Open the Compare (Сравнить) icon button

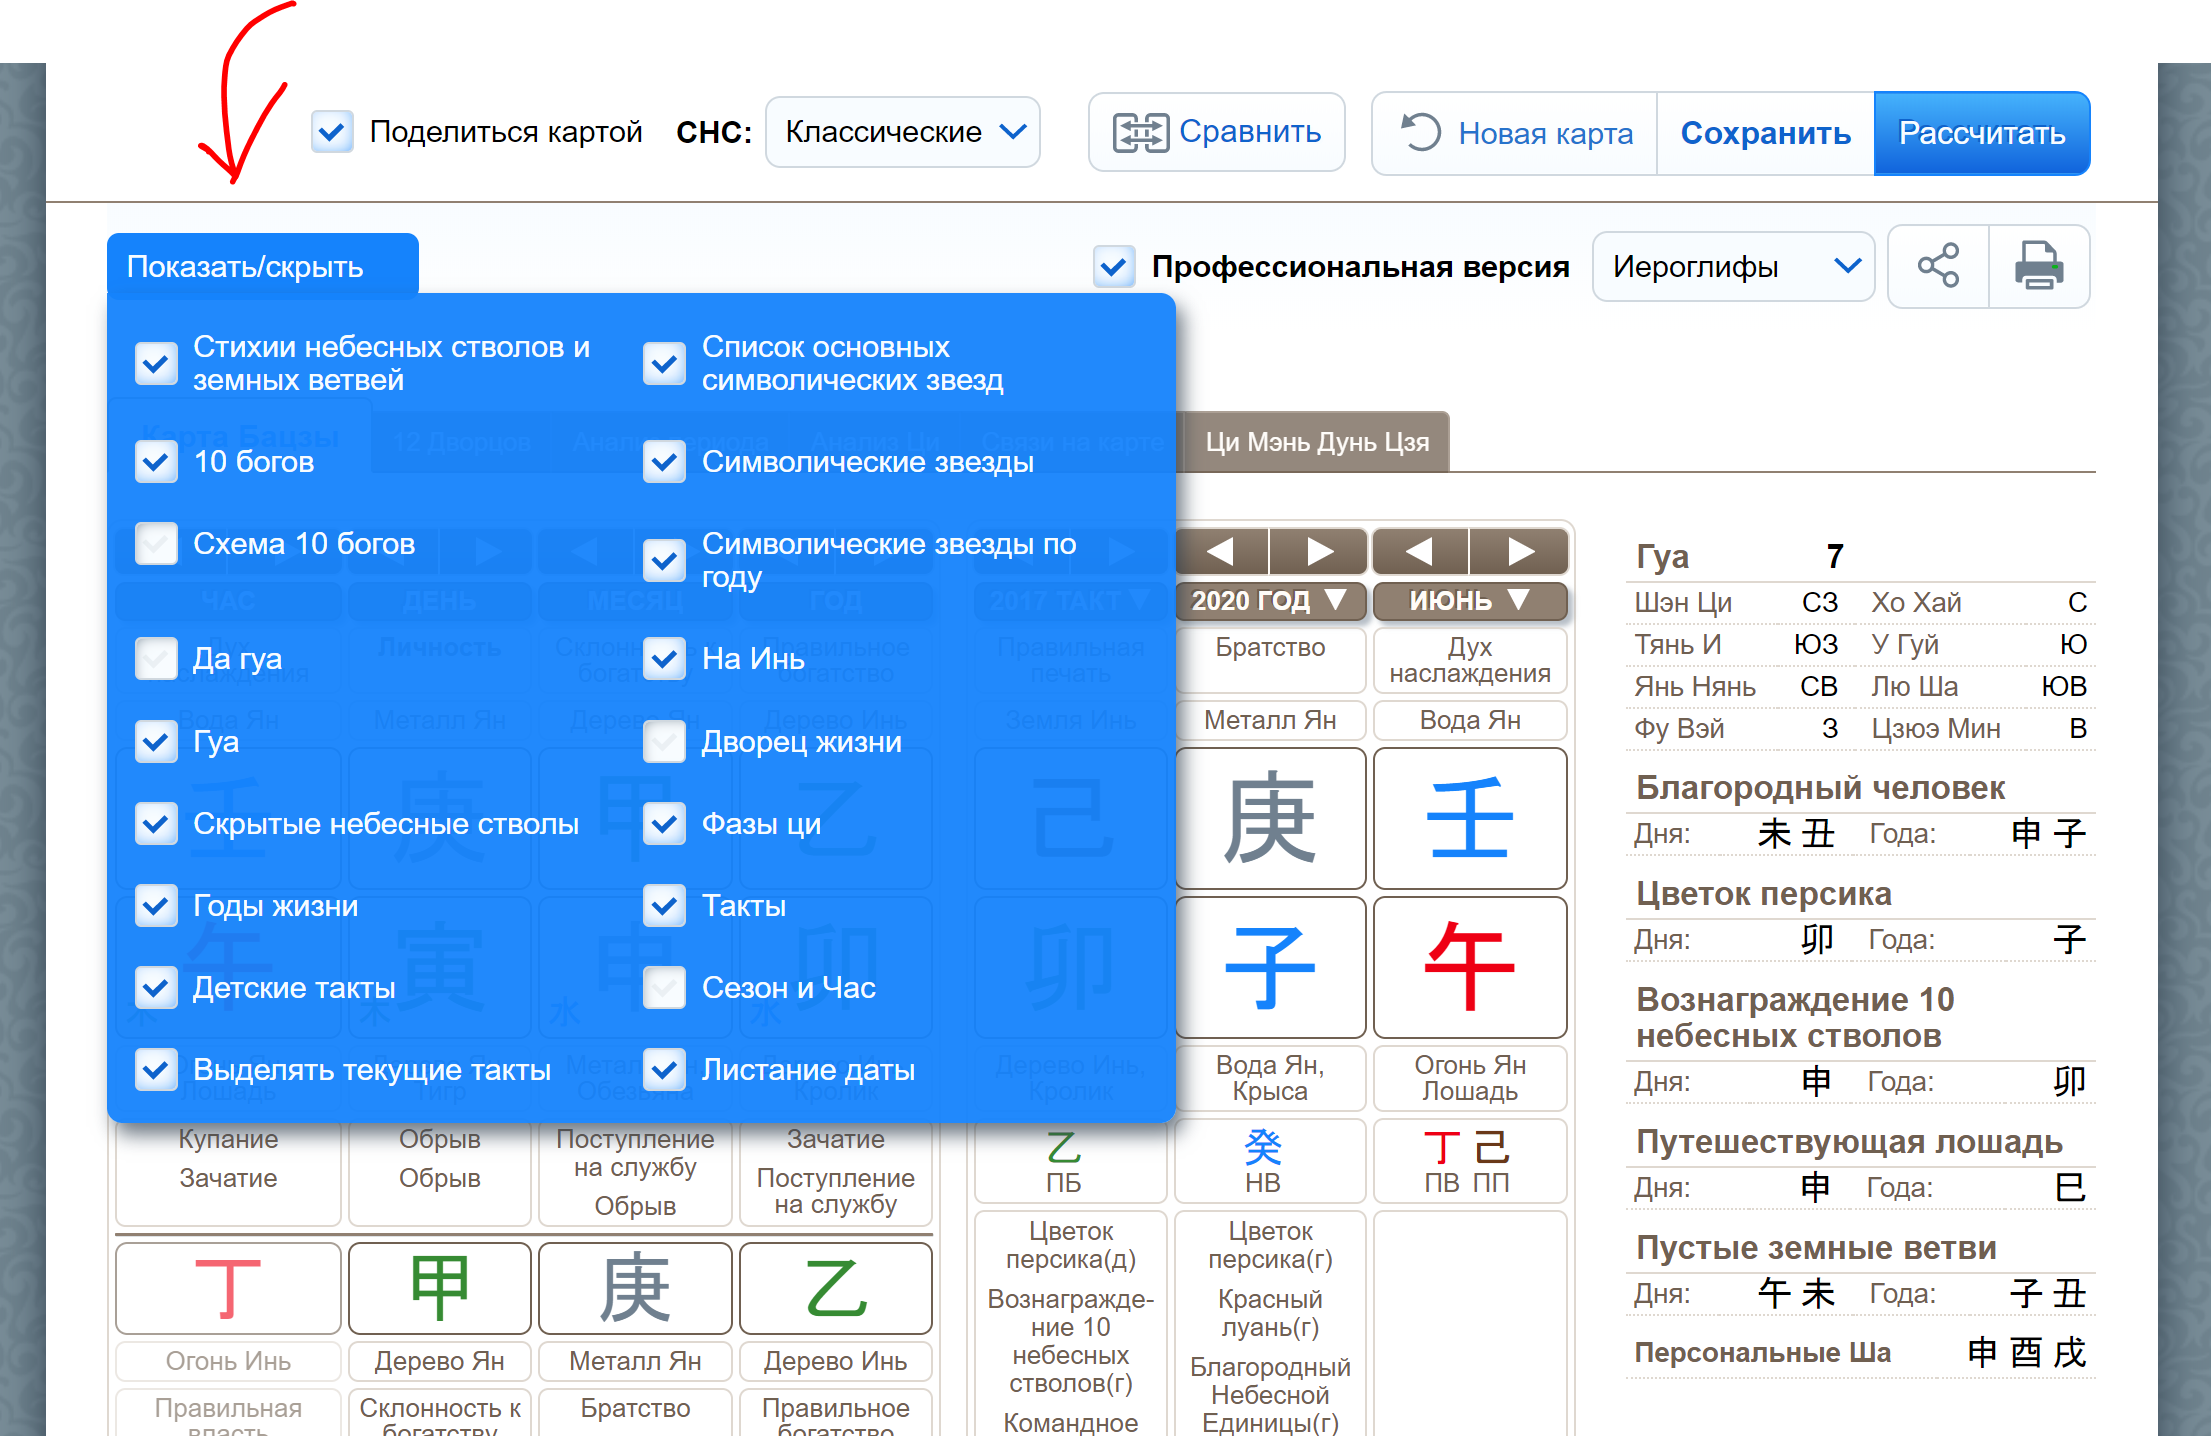1144,131
